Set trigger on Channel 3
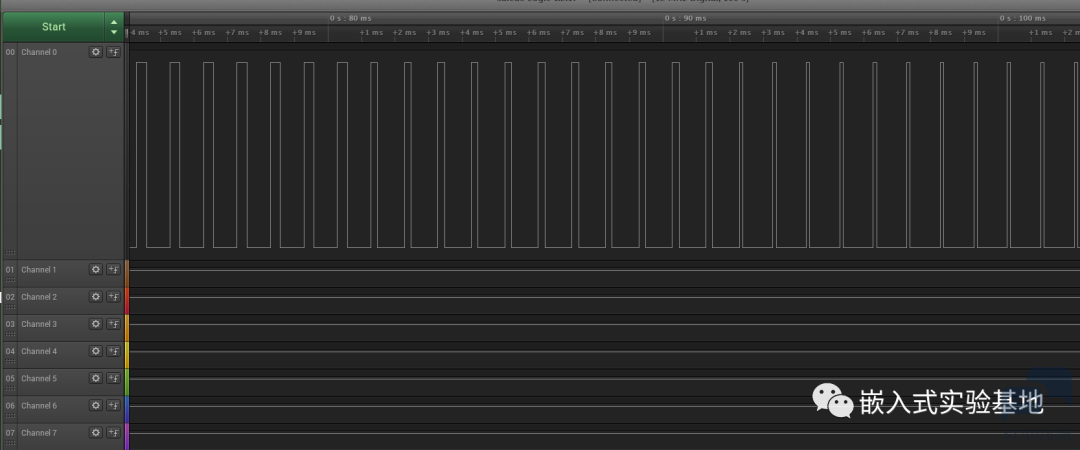The image size is (1080, 450). (x=114, y=324)
